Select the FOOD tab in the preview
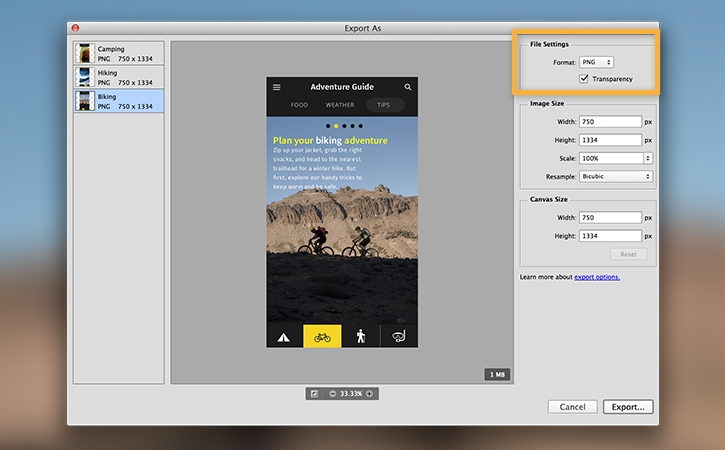Image resolution: width=725 pixels, height=450 pixels. point(299,104)
